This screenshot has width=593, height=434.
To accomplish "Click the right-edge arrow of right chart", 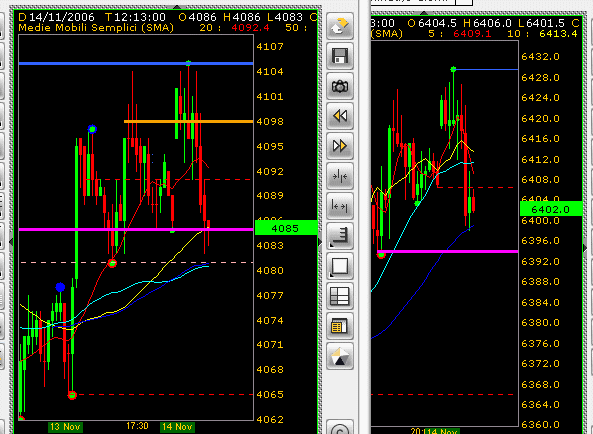I will click(x=585, y=248).
